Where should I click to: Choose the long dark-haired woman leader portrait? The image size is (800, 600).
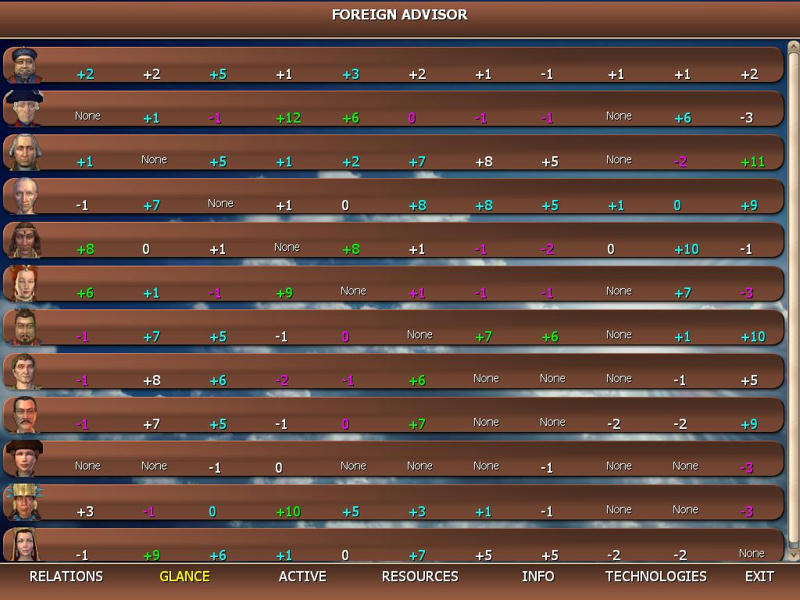(22, 546)
